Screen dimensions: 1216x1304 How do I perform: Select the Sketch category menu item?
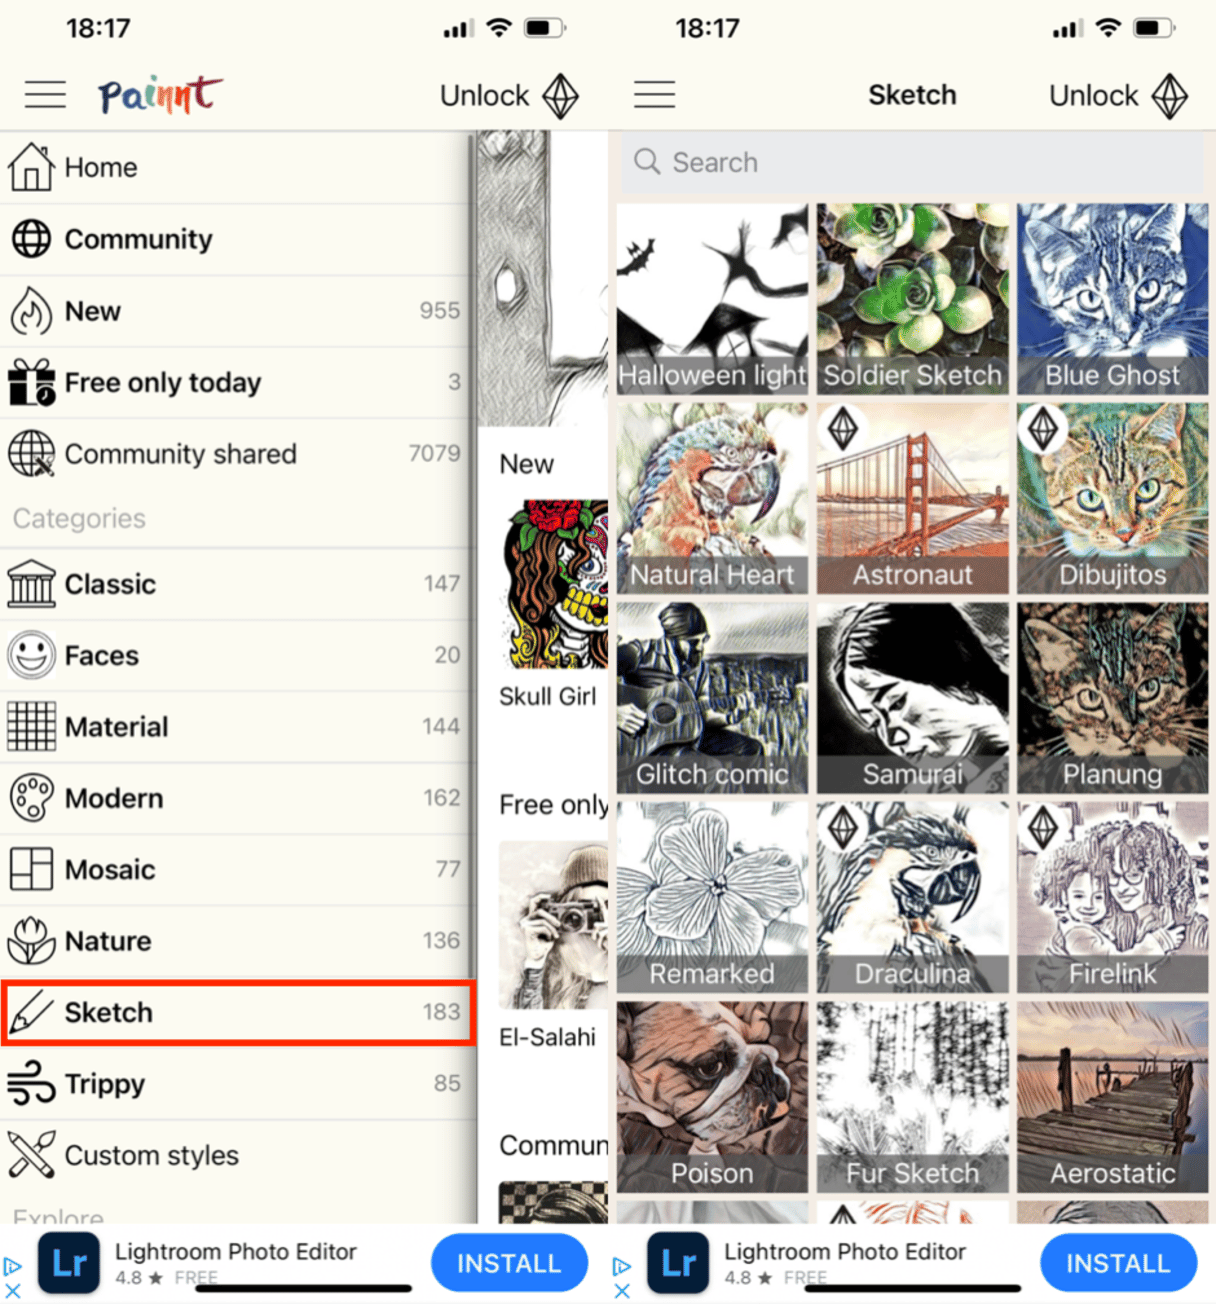tap(238, 1013)
